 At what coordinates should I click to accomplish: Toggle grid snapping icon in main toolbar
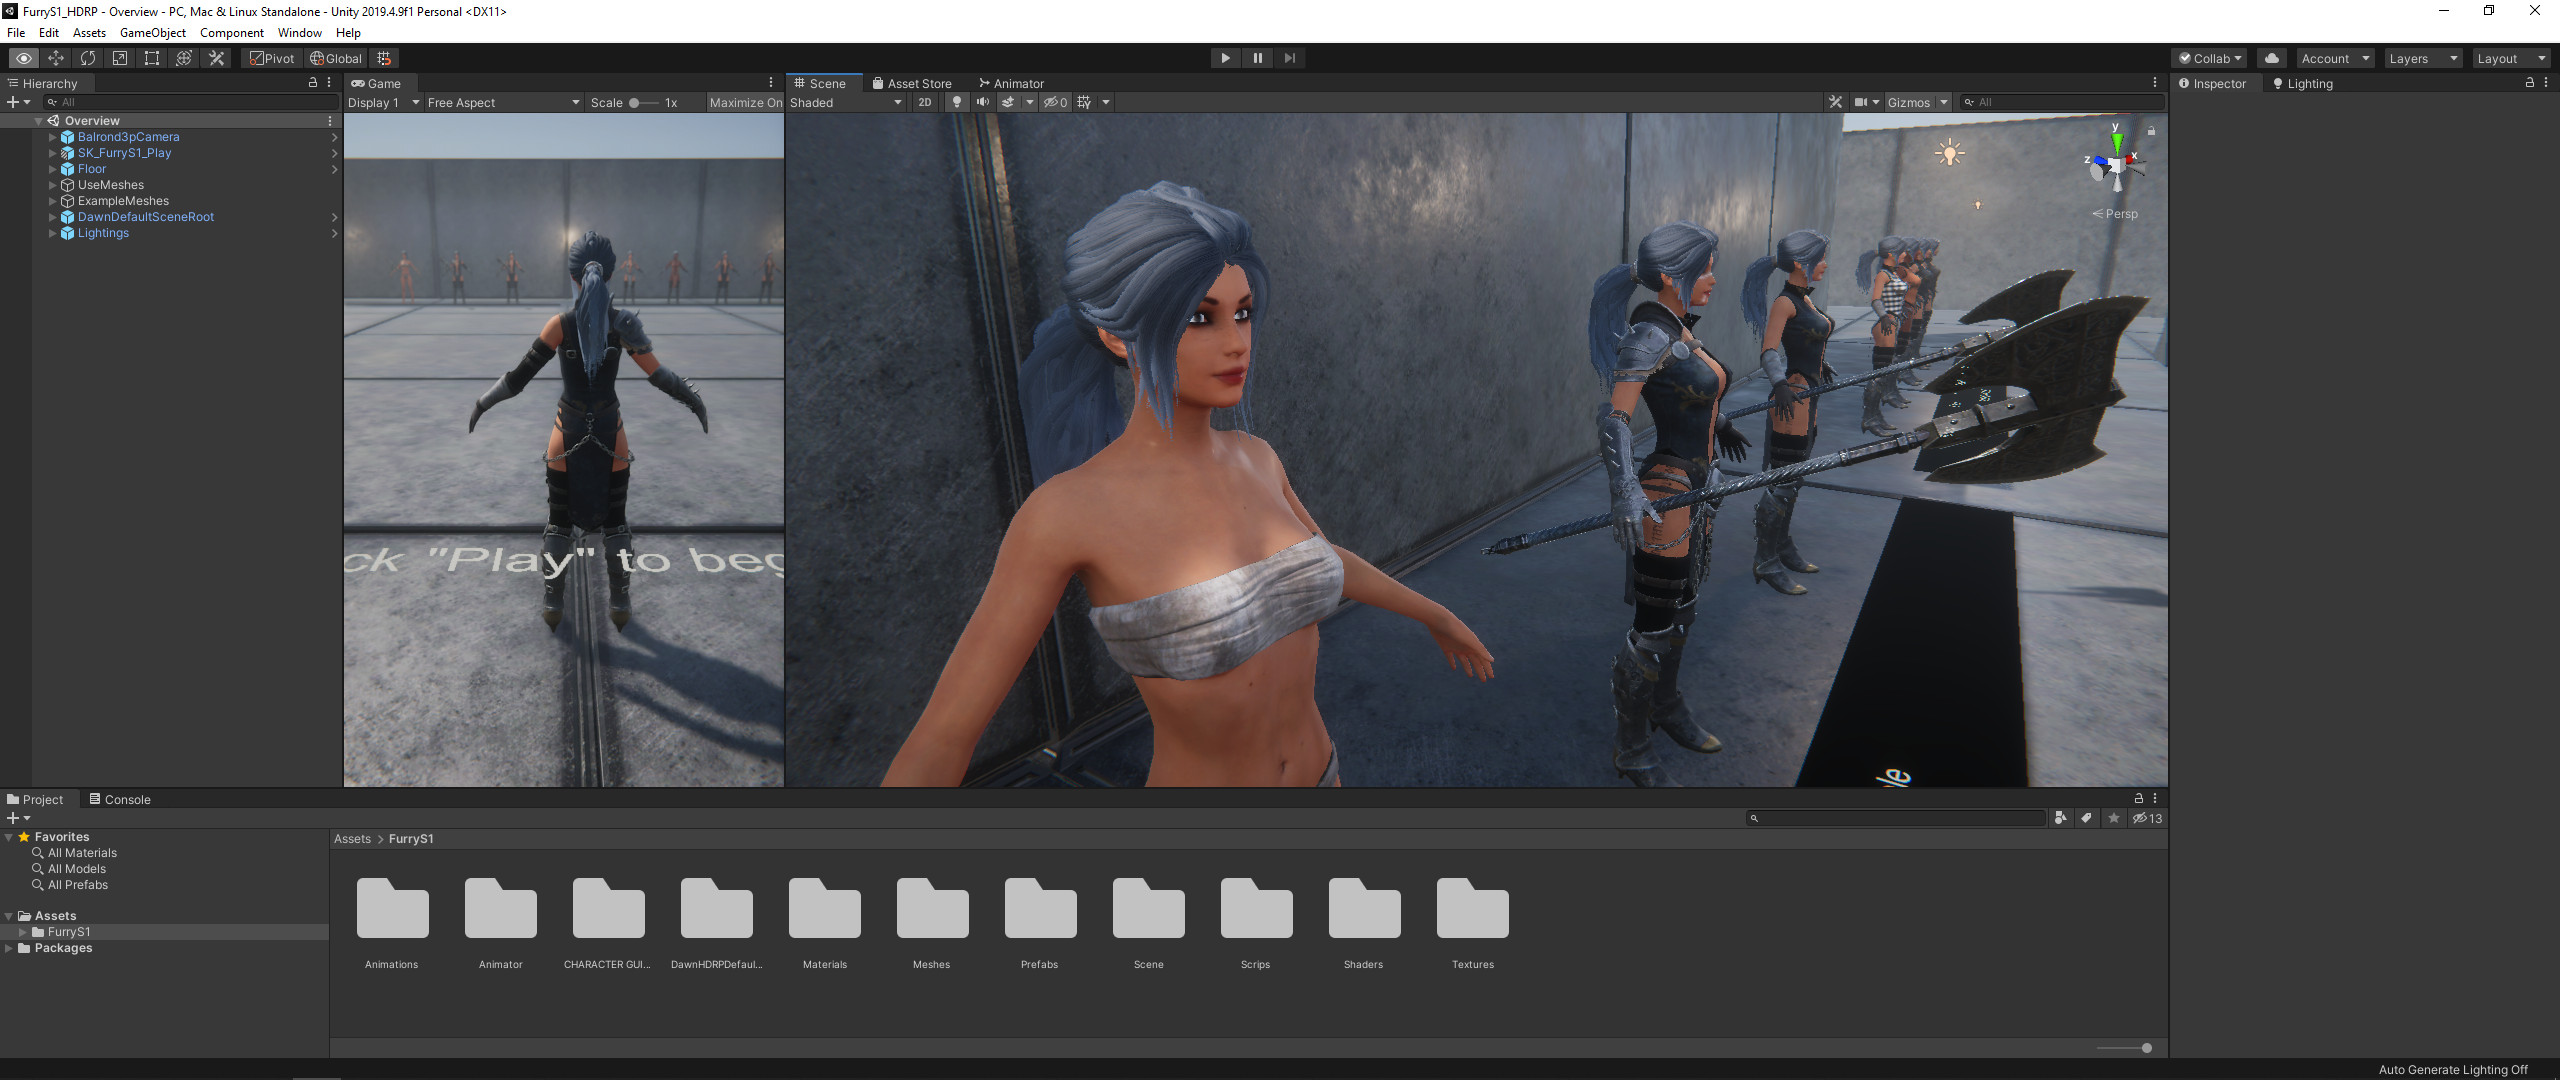point(384,58)
